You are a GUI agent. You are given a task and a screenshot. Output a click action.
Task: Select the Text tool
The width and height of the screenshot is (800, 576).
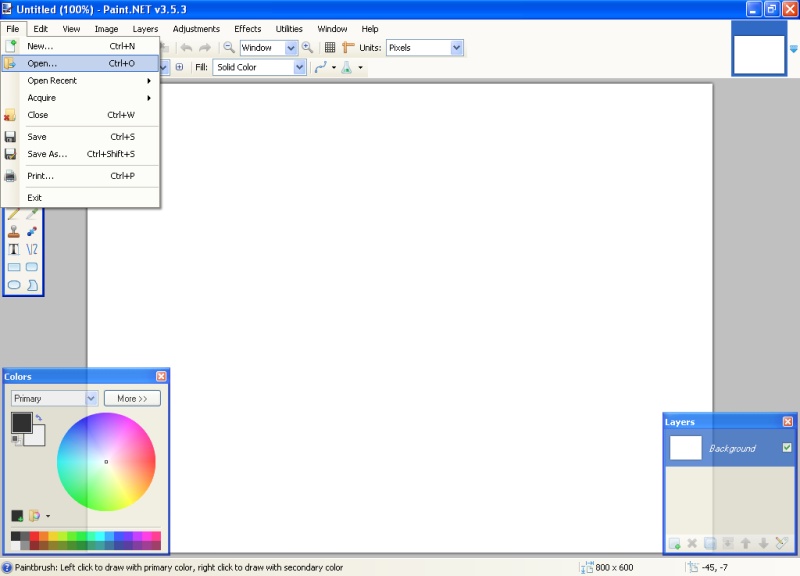click(x=13, y=248)
